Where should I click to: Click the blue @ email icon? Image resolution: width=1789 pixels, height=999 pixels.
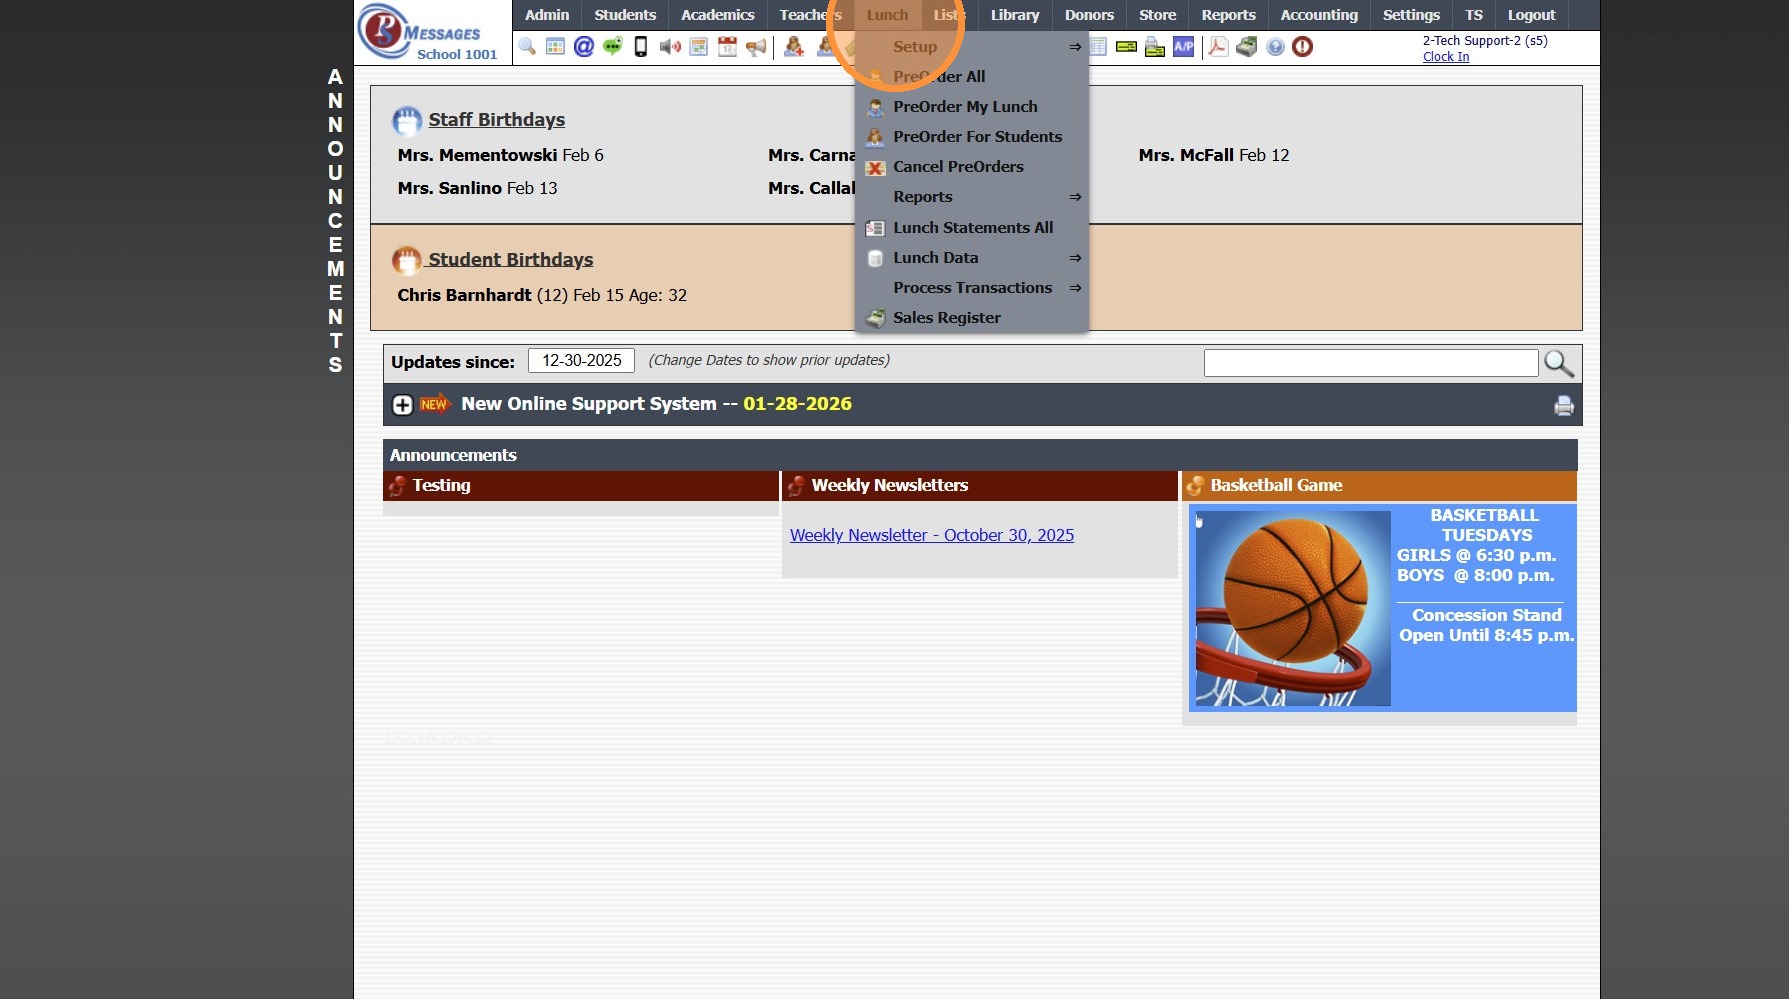click(x=584, y=47)
